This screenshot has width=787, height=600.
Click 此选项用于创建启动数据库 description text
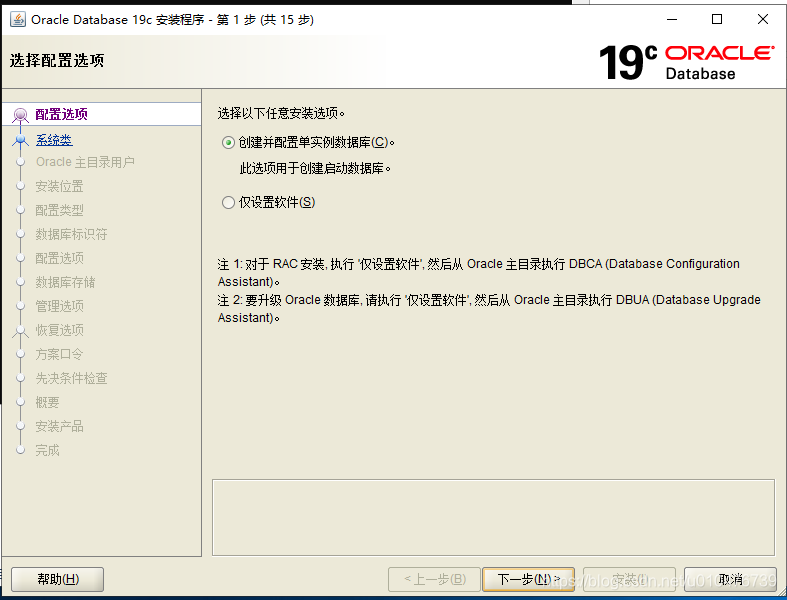[315, 168]
